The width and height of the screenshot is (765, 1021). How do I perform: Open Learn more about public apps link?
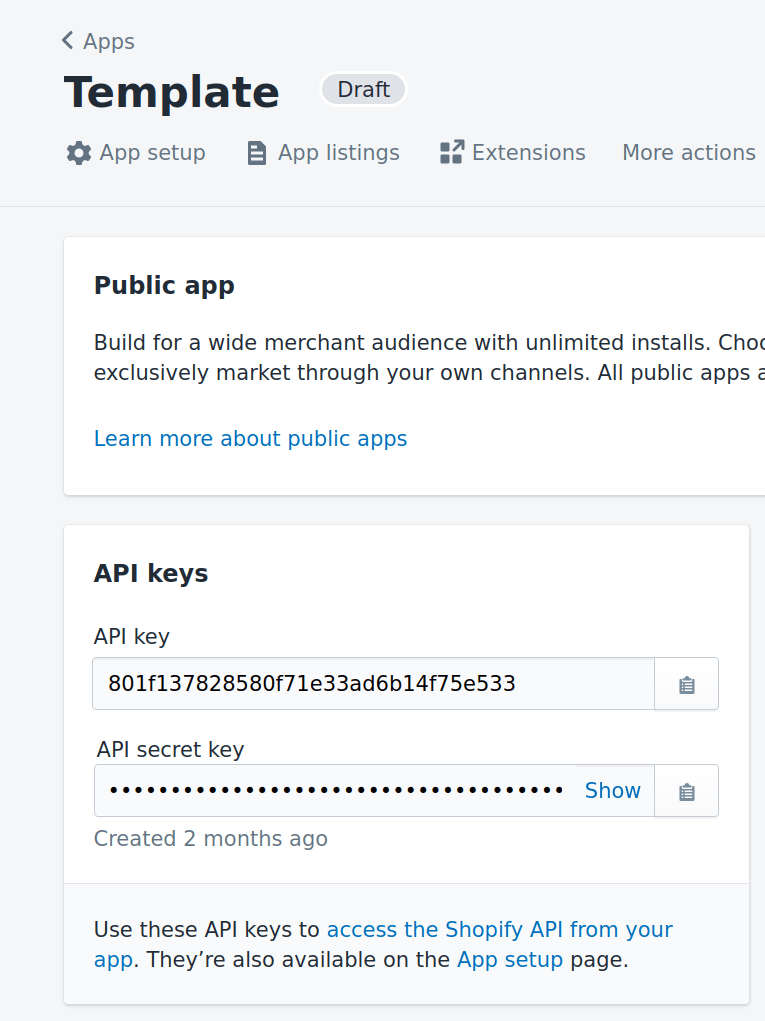tap(250, 439)
